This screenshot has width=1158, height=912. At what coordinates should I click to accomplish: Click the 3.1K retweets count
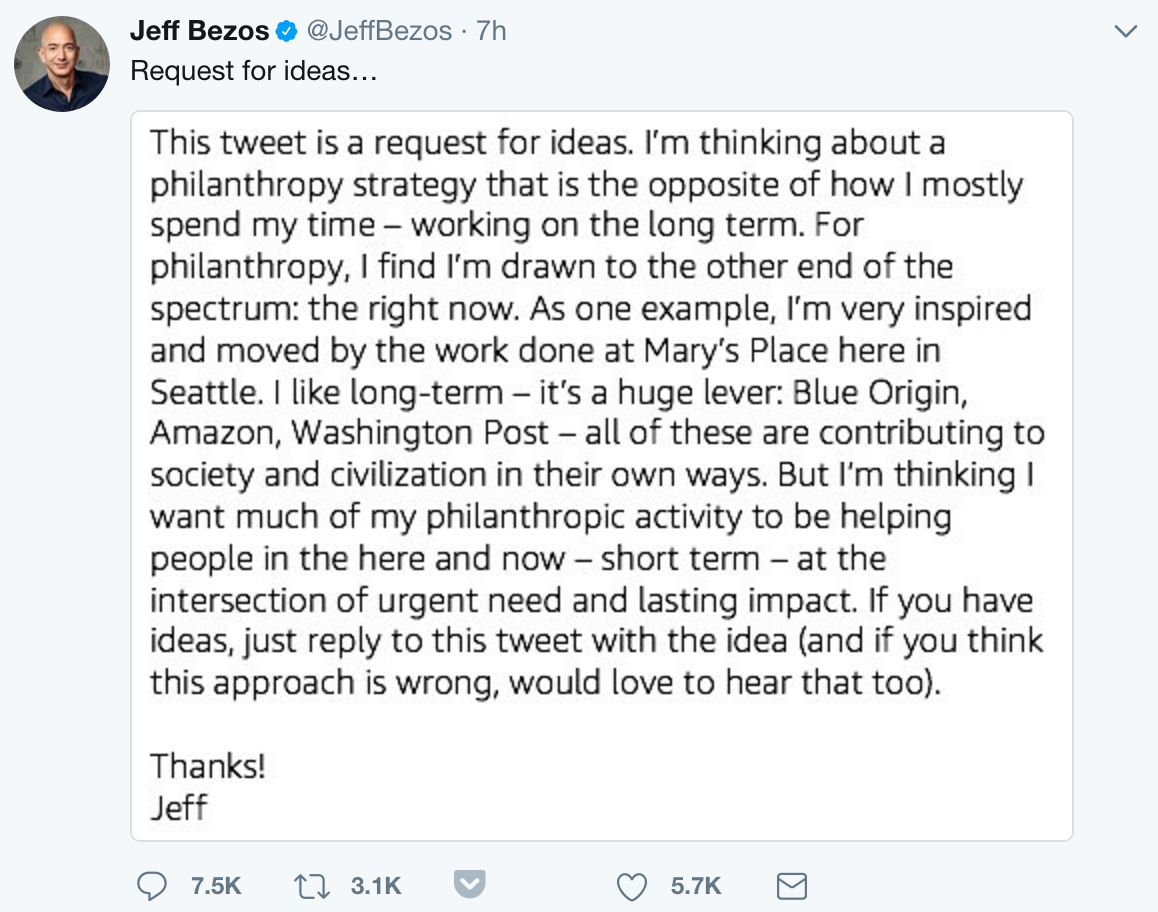click(376, 885)
